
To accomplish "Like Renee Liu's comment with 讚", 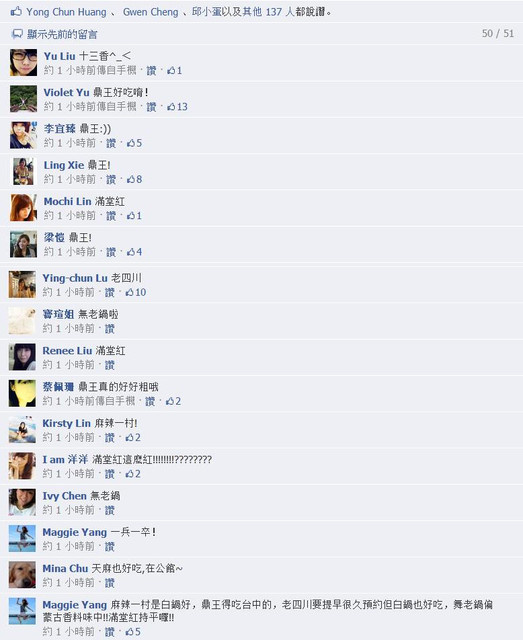I will tap(109, 365).
